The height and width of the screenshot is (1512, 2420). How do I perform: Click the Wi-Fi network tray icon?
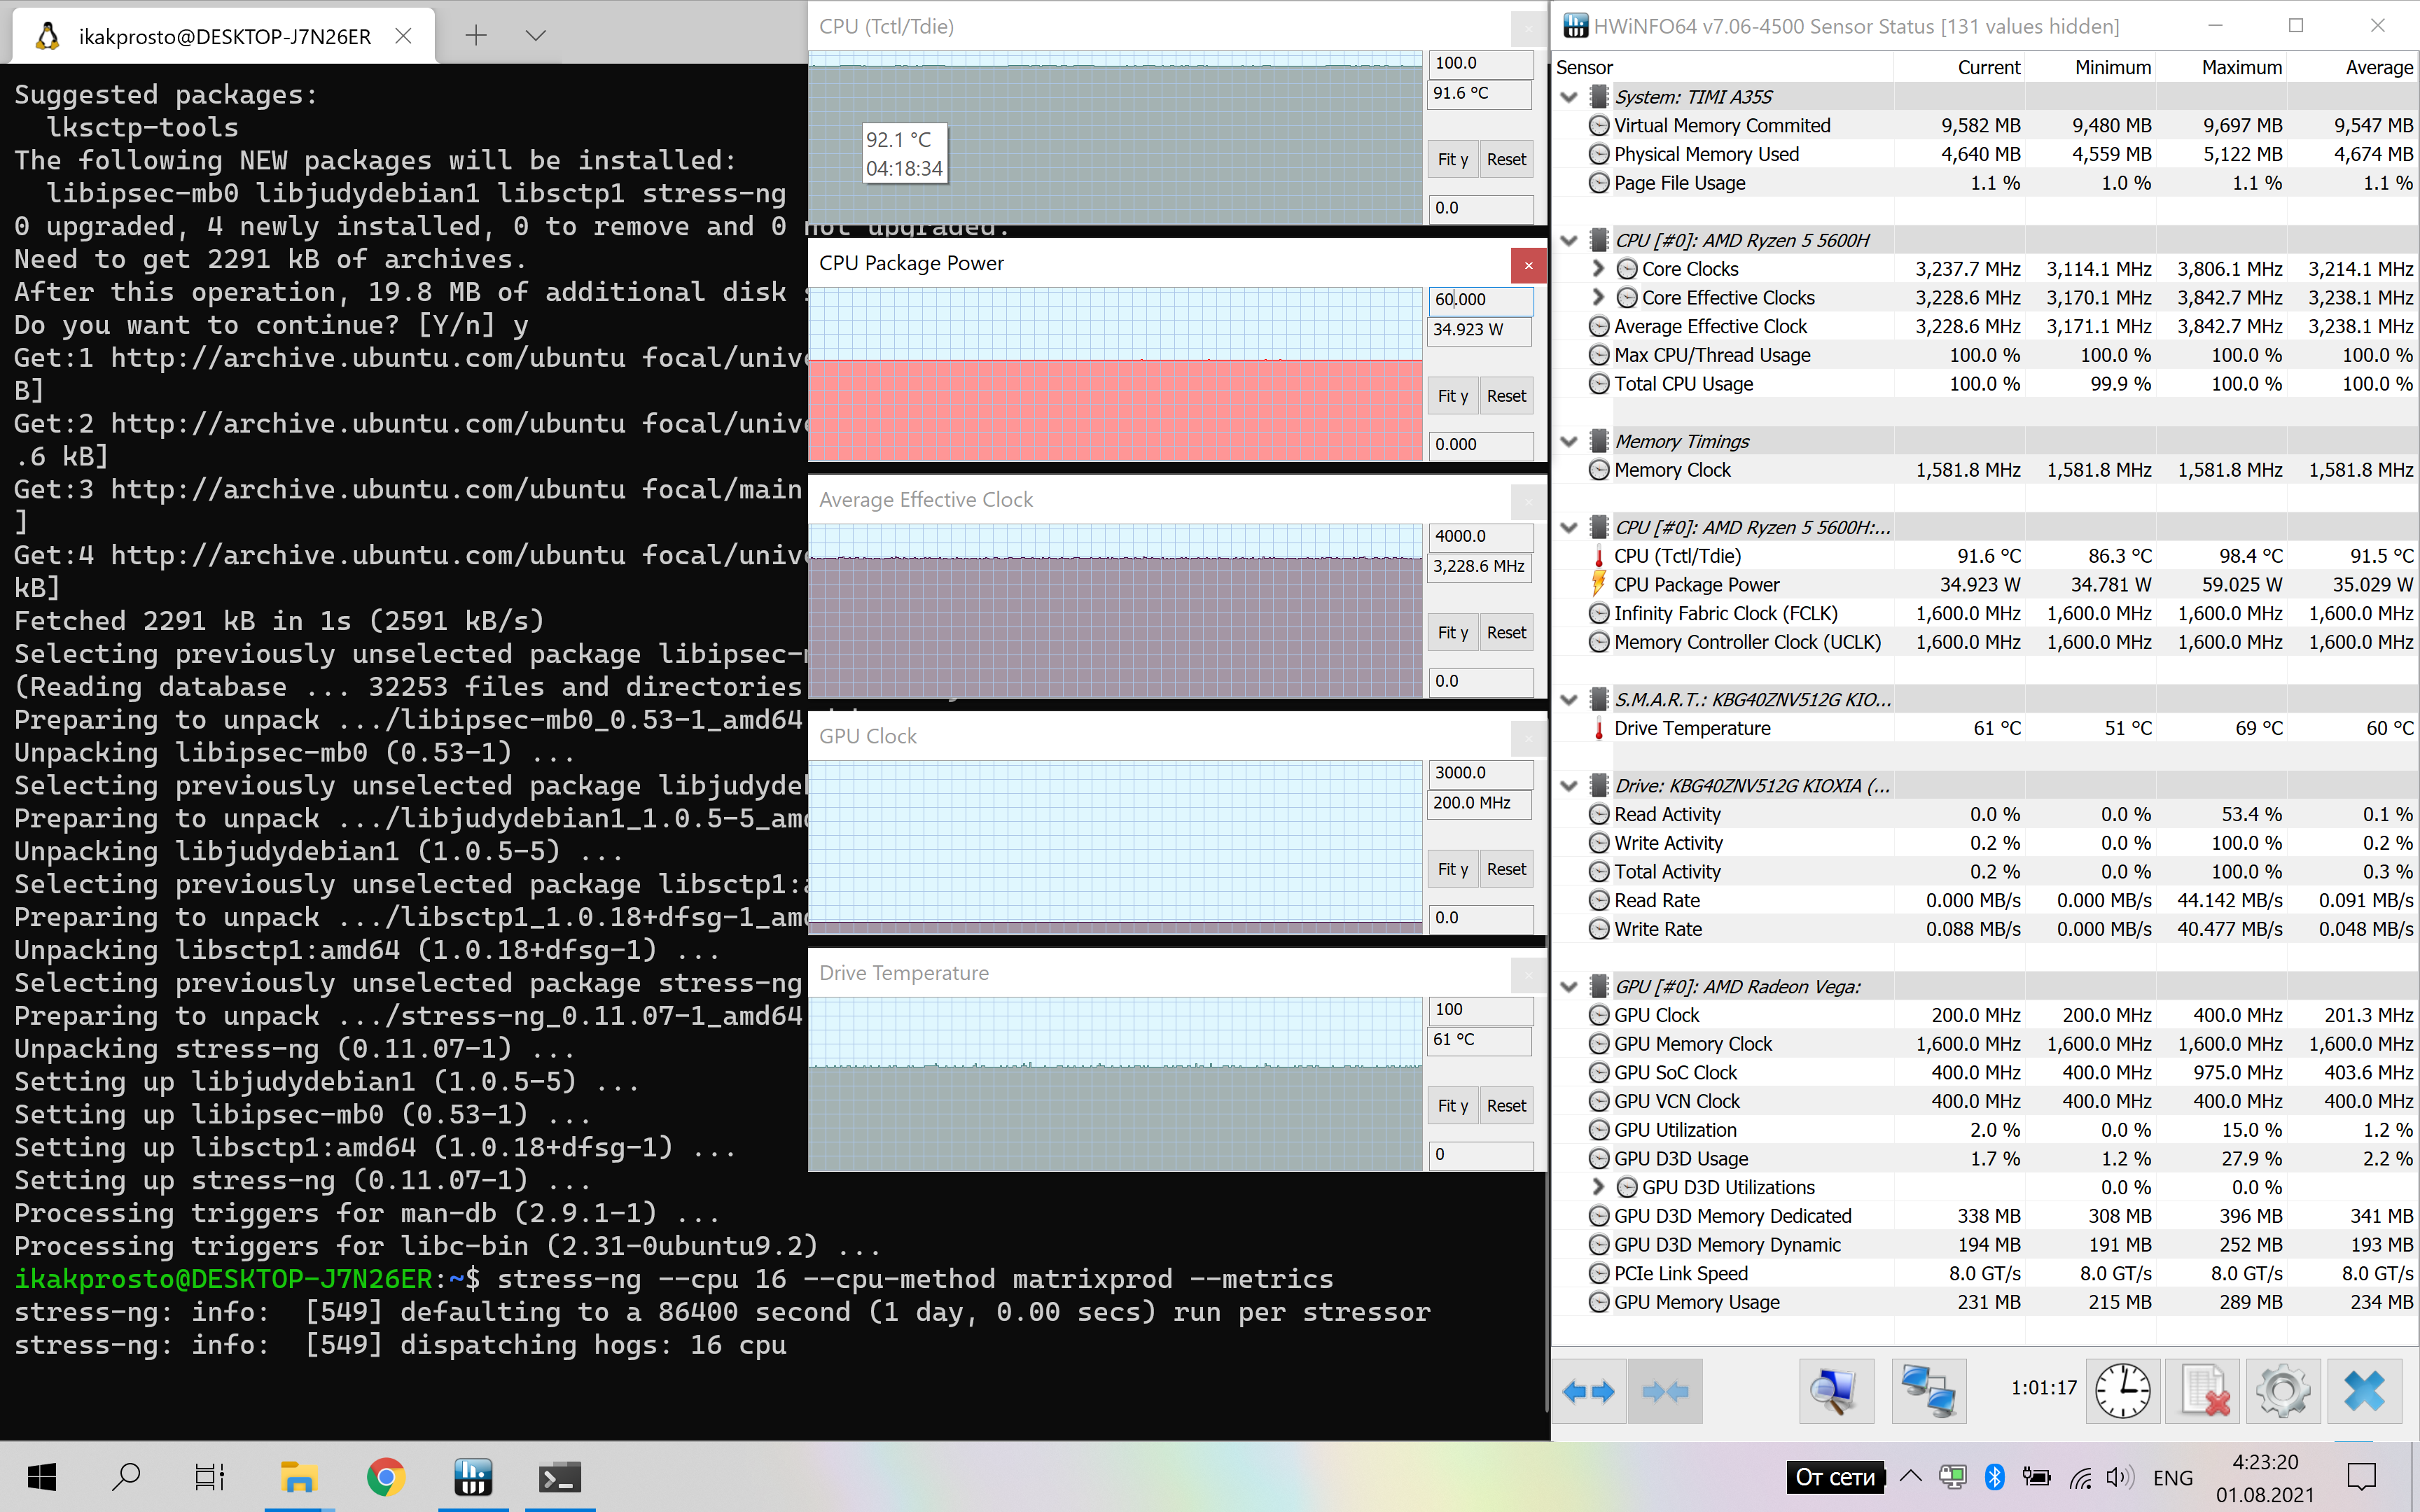pyautogui.click(x=2081, y=1477)
